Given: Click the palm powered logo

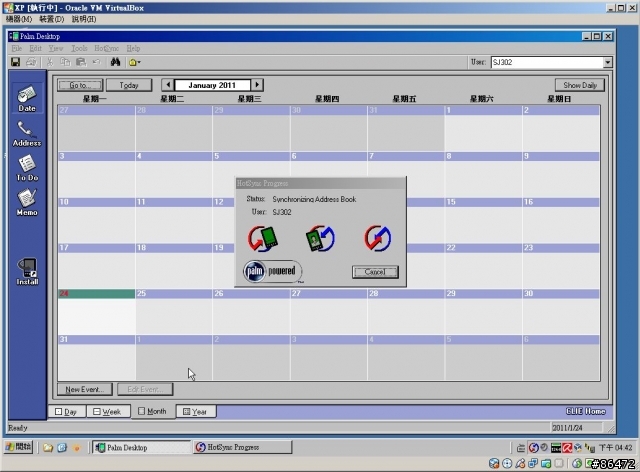Looking at the screenshot, I should (273, 272).
